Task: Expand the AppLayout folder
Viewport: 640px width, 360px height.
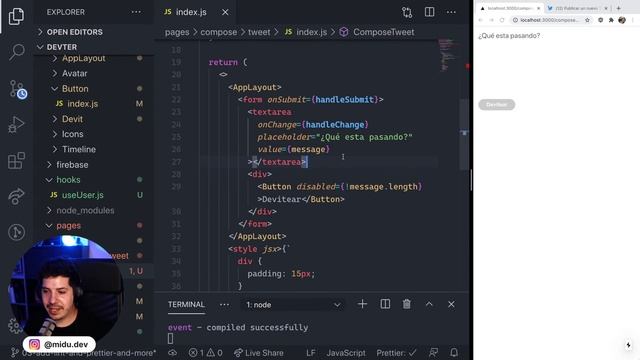Action: coord(84,58)
